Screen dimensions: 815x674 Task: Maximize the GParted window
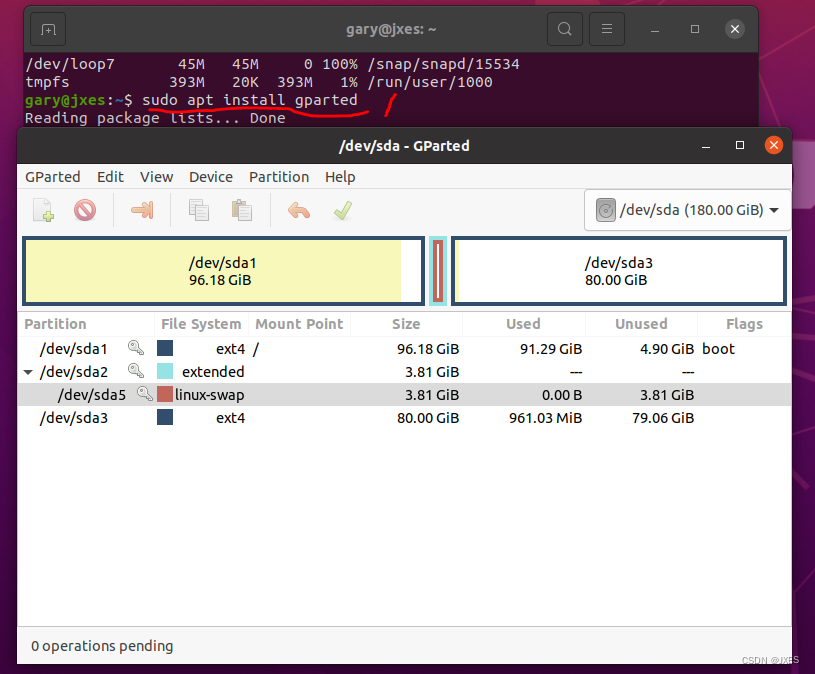point(740,146)
